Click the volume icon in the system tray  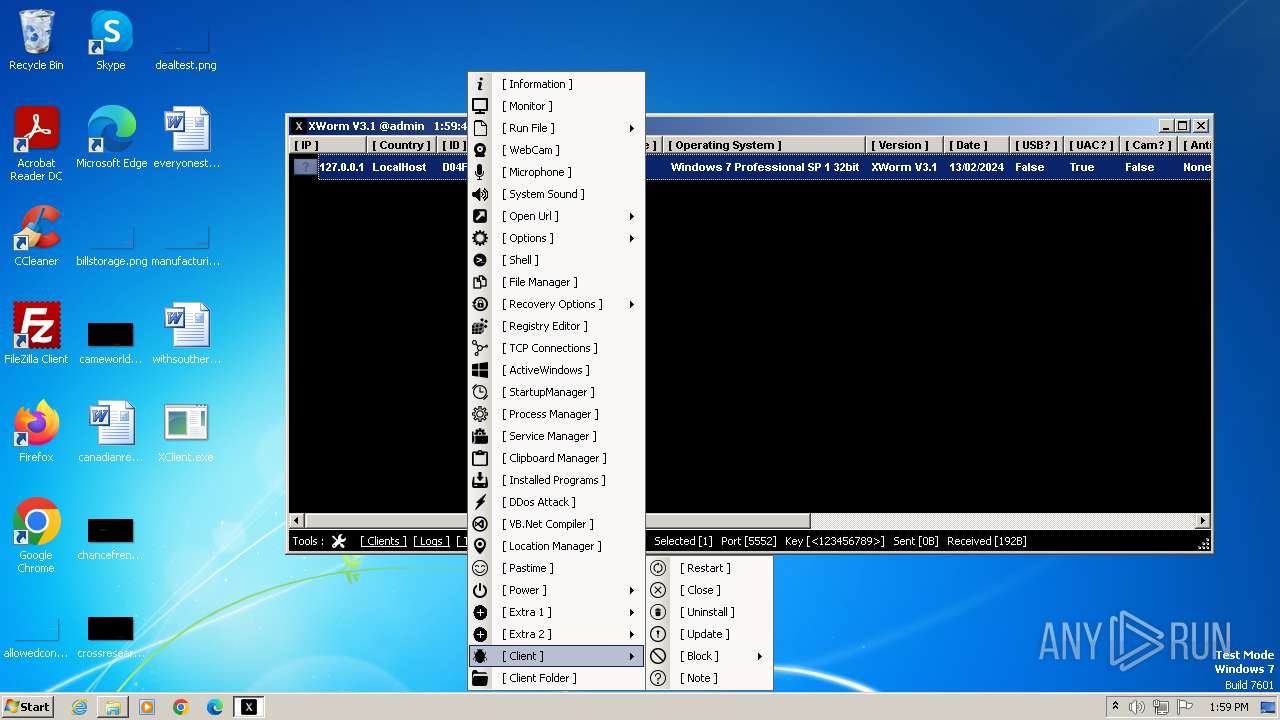[x=1137, y=707]
